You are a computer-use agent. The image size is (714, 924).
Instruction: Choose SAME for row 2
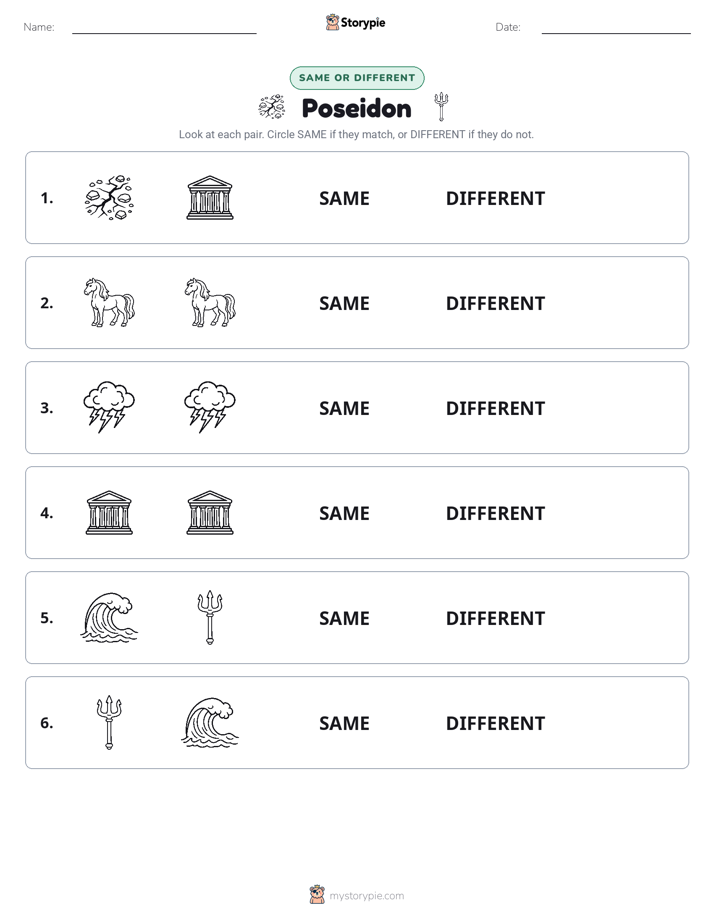pyautogui.click(x=344, y=303)
